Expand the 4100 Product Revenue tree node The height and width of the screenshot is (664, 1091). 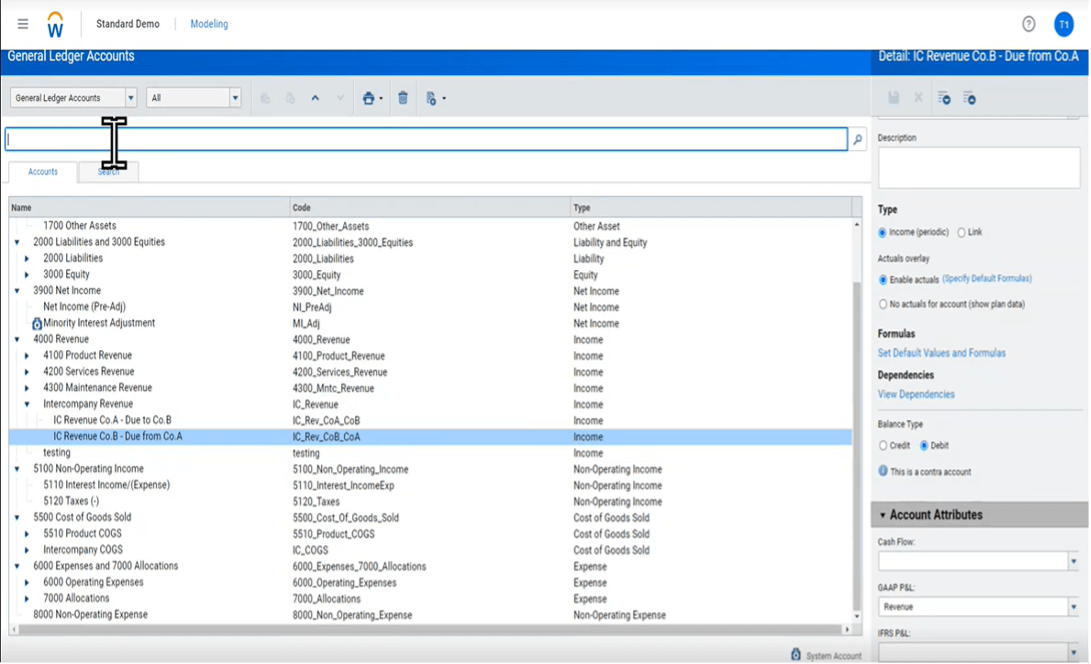click(27, 355)
